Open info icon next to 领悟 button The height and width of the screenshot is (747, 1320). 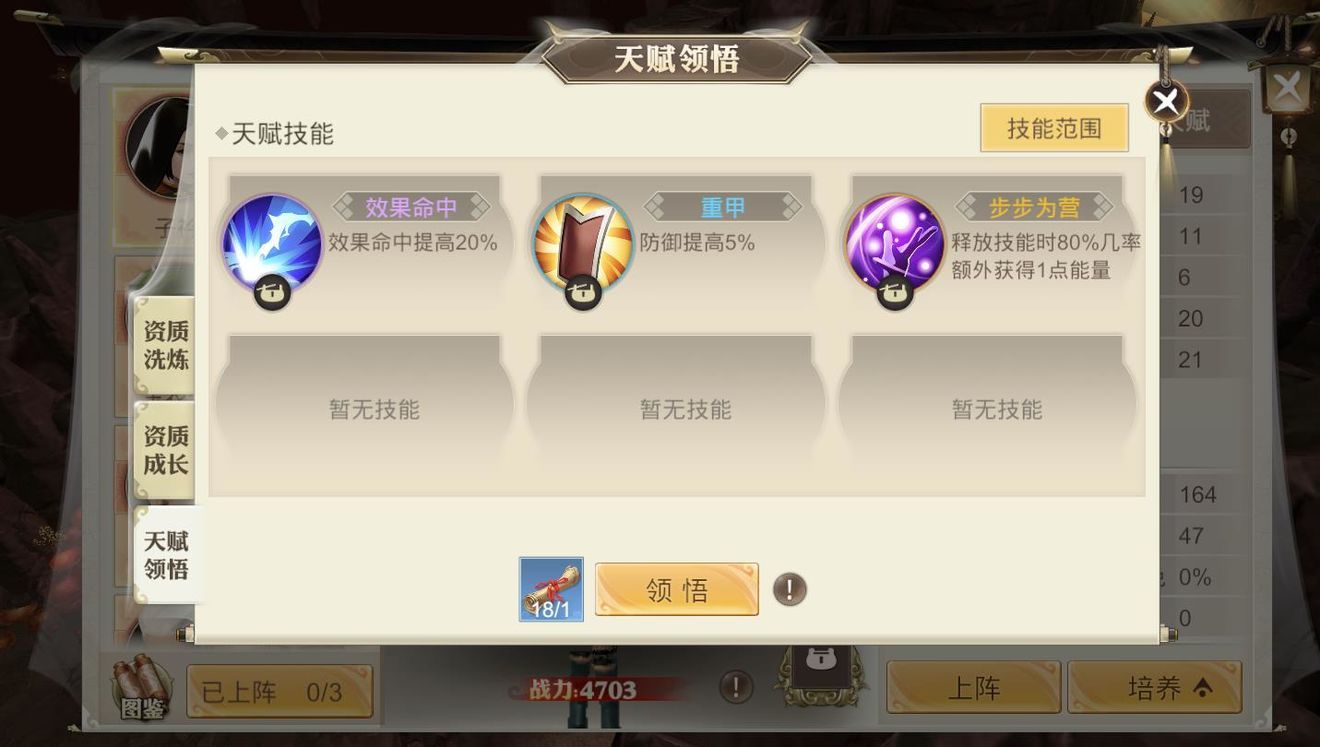click(790, 589)
